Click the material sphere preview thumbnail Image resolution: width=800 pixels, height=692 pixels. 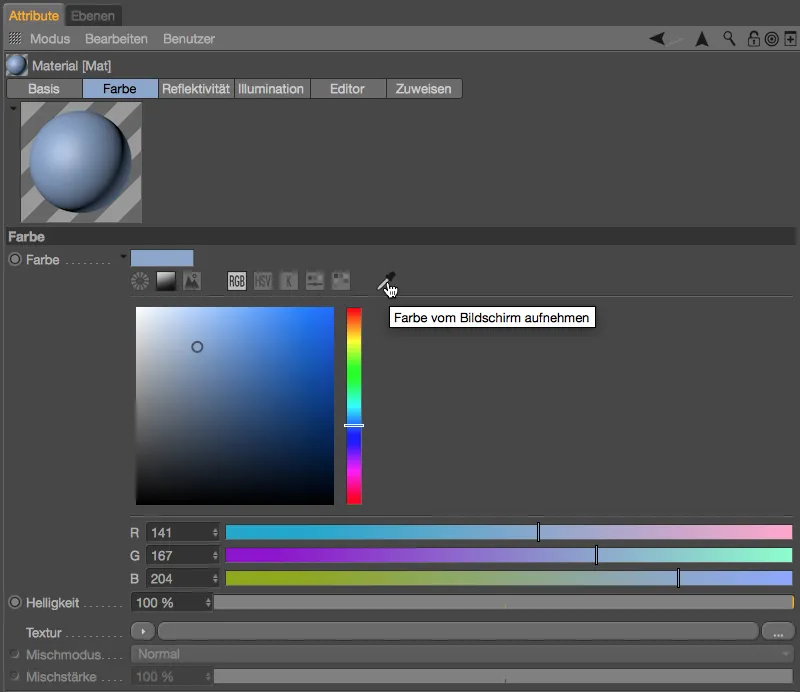(81, 162)
